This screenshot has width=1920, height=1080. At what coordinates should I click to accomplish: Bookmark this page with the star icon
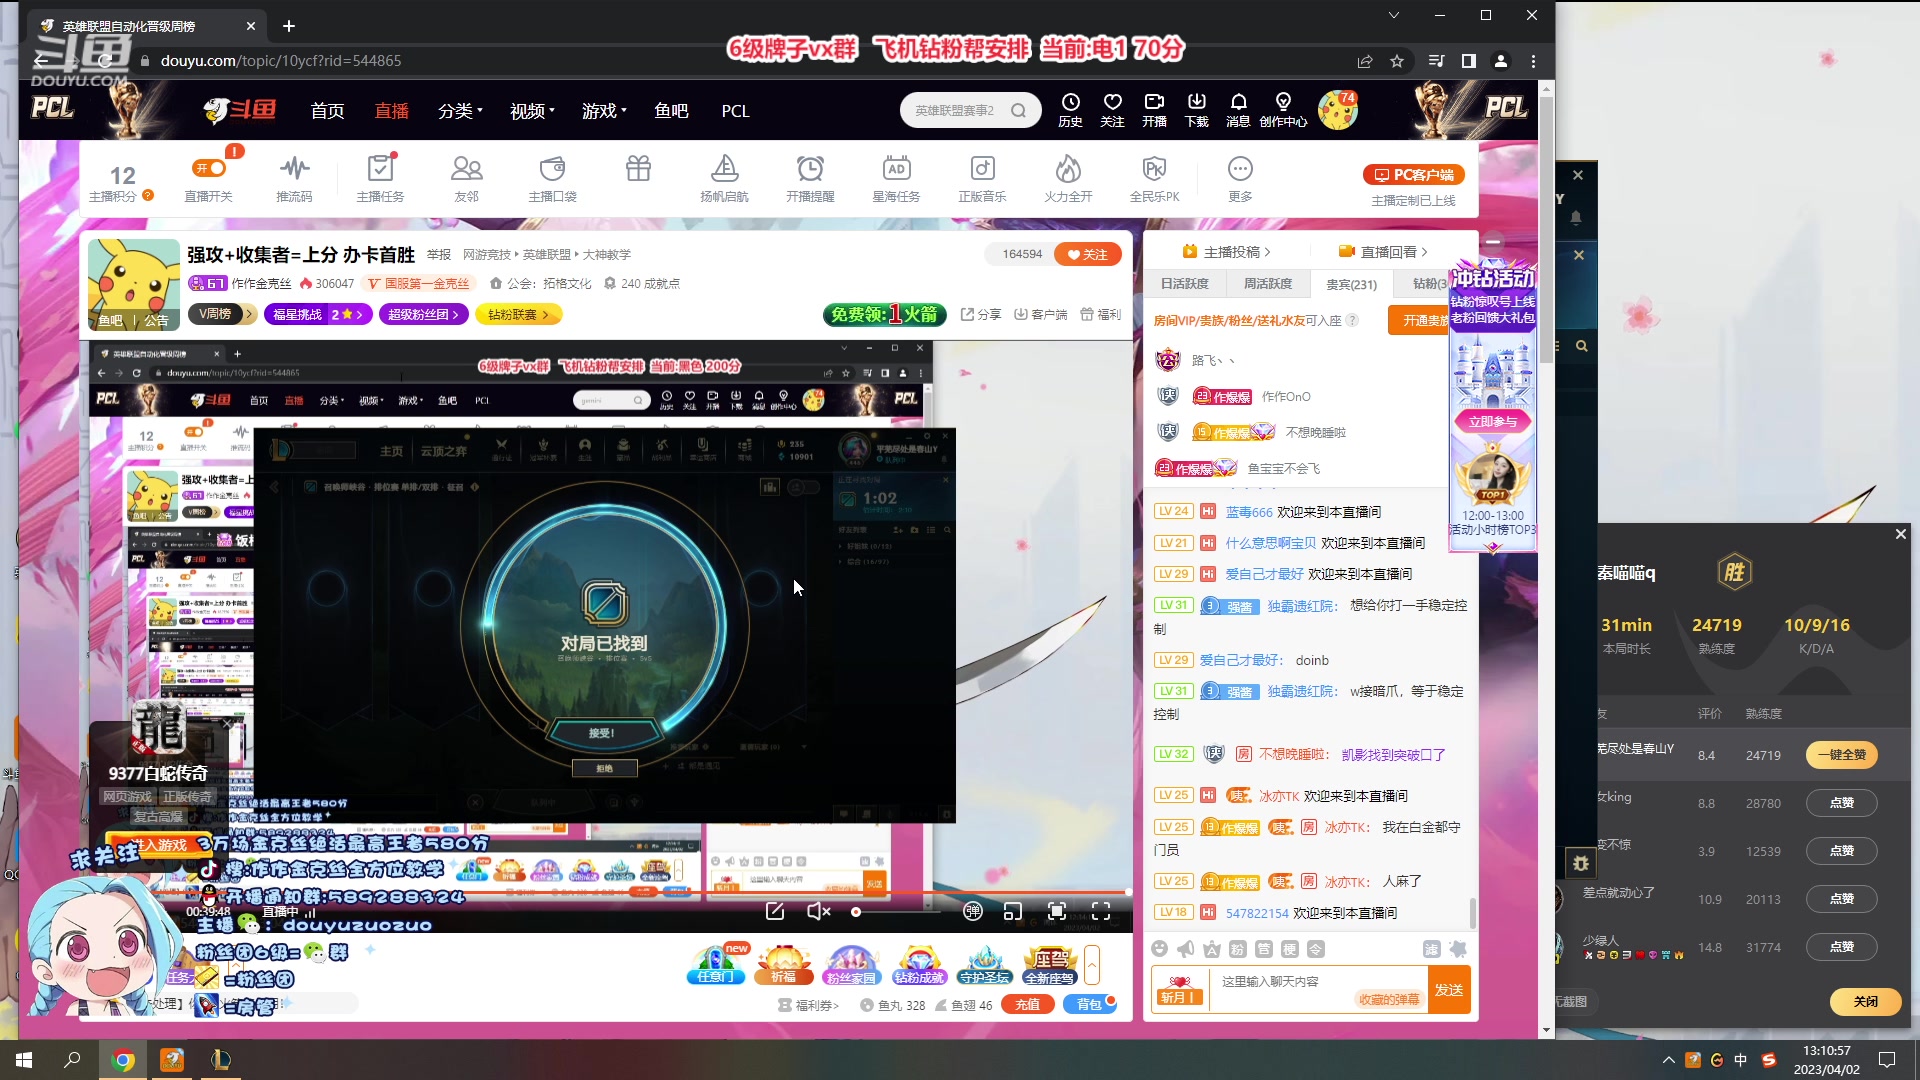[x=1397, y=61]
